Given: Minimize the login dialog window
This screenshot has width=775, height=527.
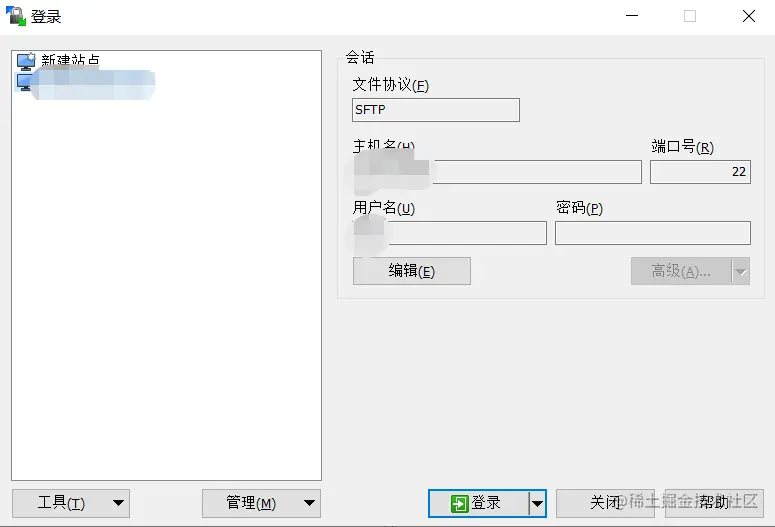Looking at the screenshot, I should pyautogui.click(x=632, y=16).
